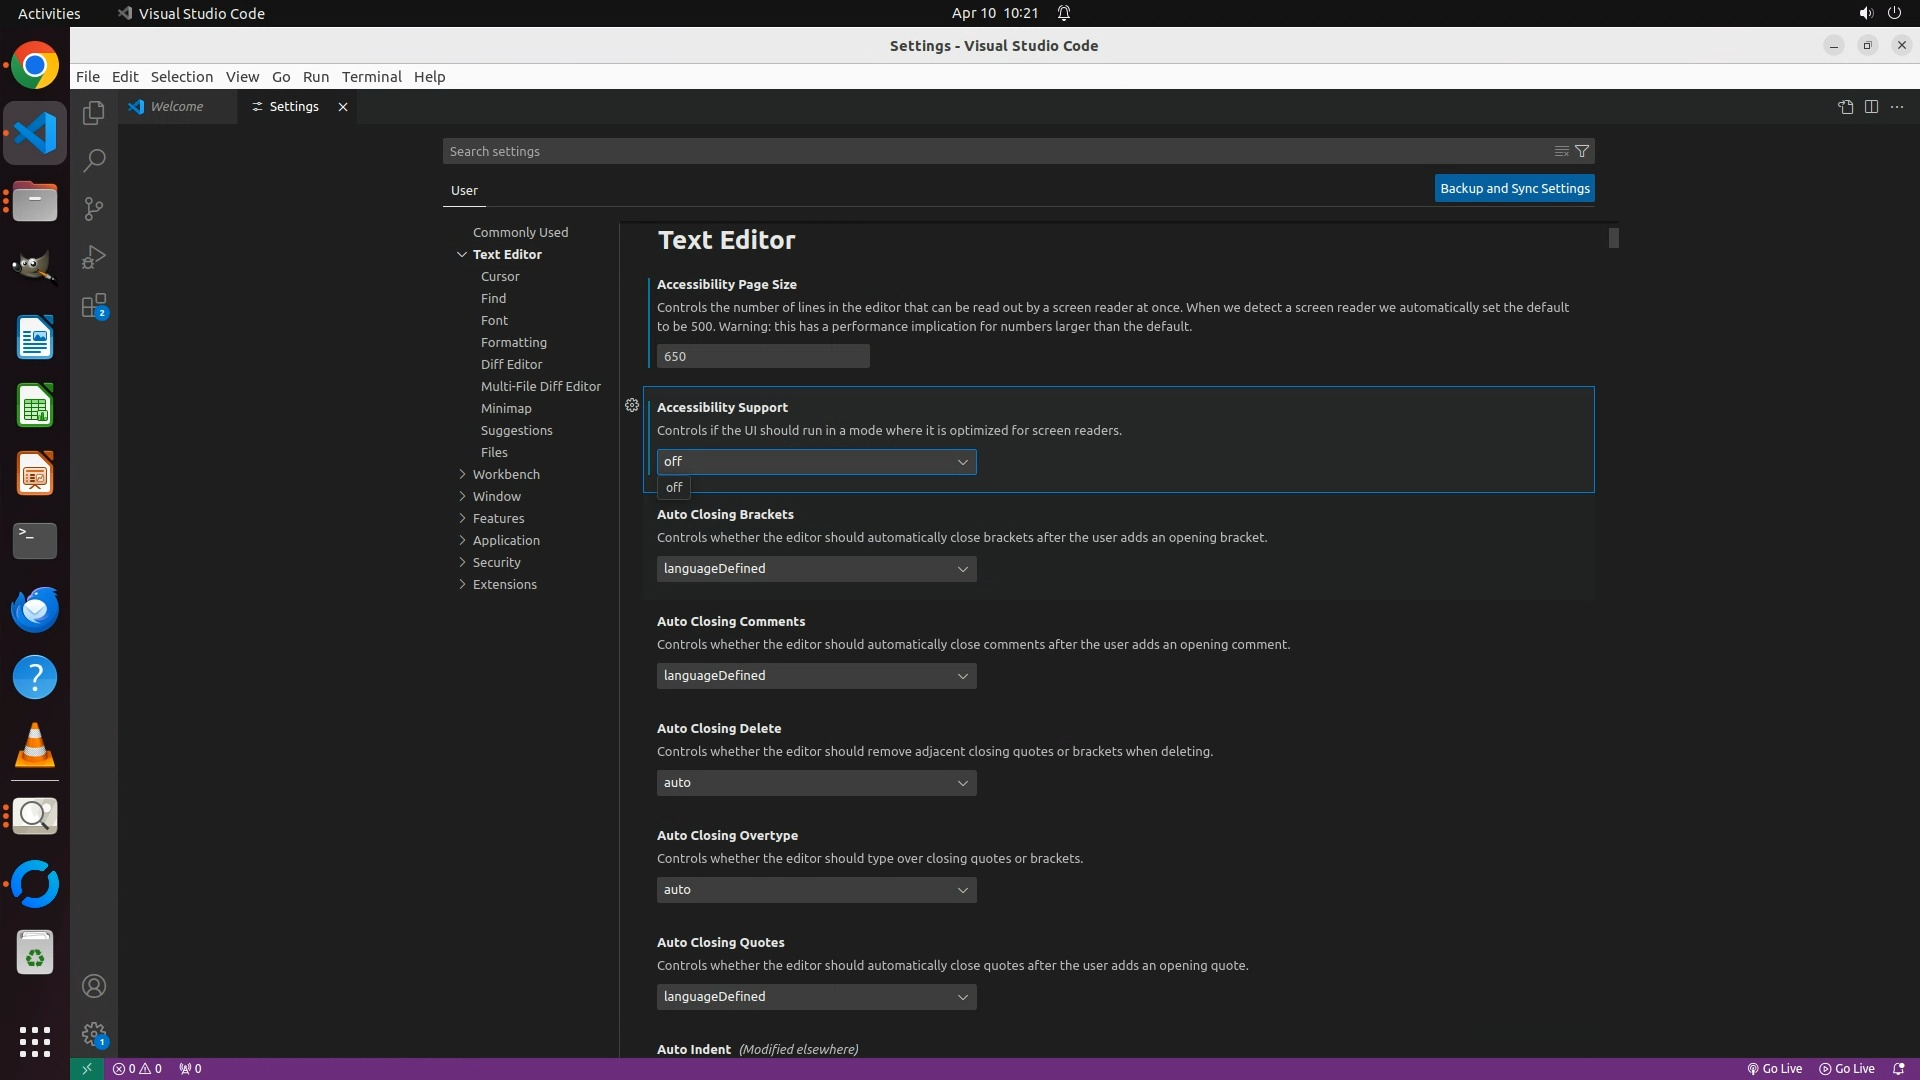Open the Auto Closing Delete dropdown

tap(816, 783)
